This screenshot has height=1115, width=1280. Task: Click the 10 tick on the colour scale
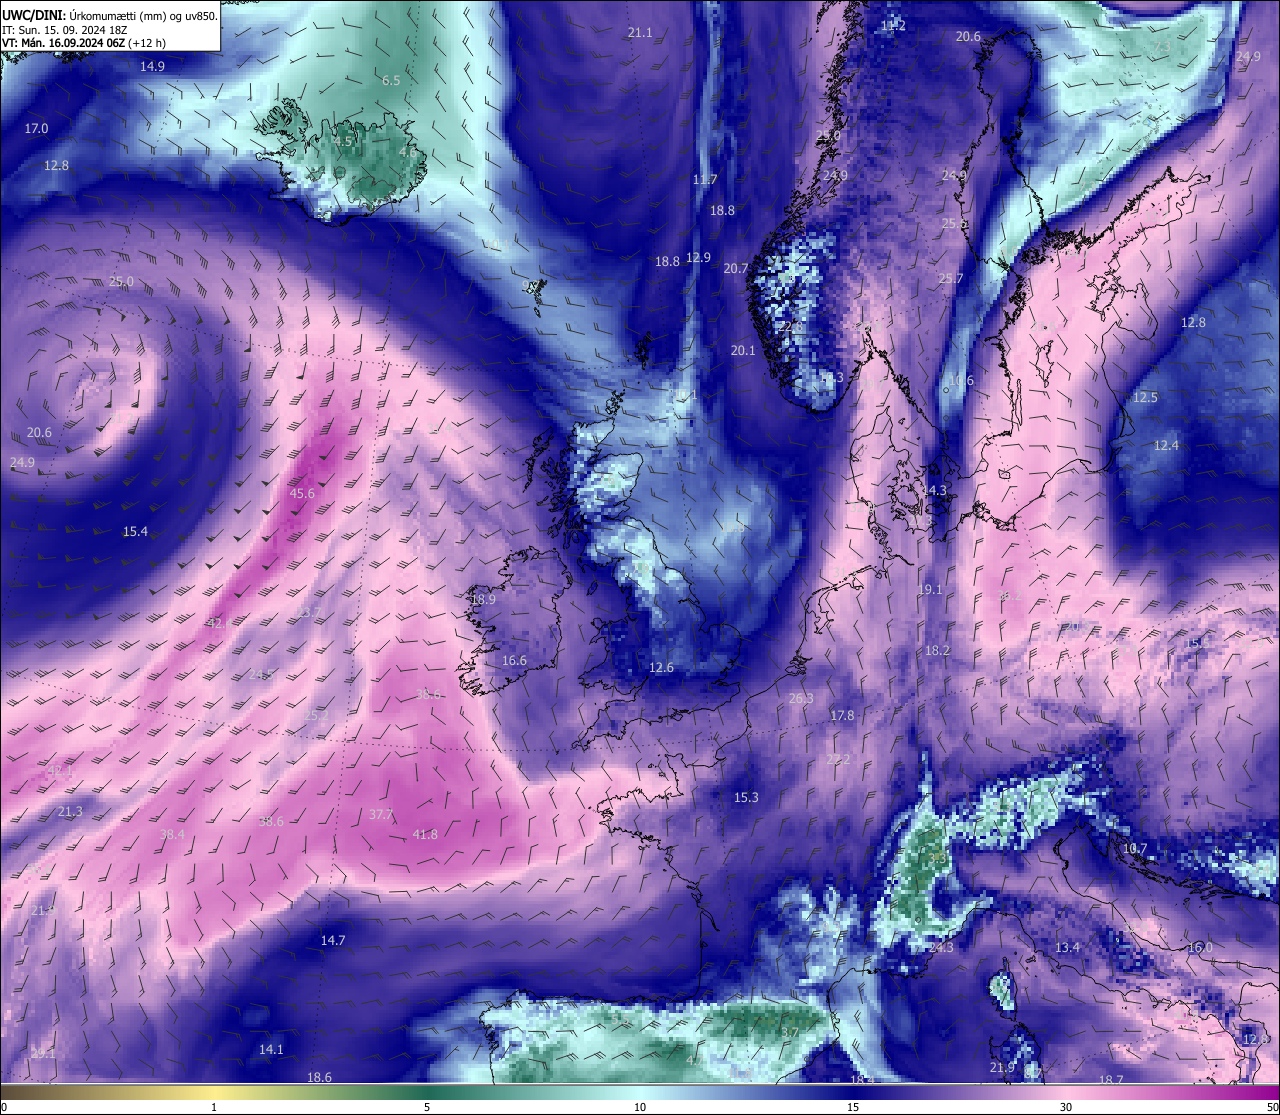point(640,1107)
